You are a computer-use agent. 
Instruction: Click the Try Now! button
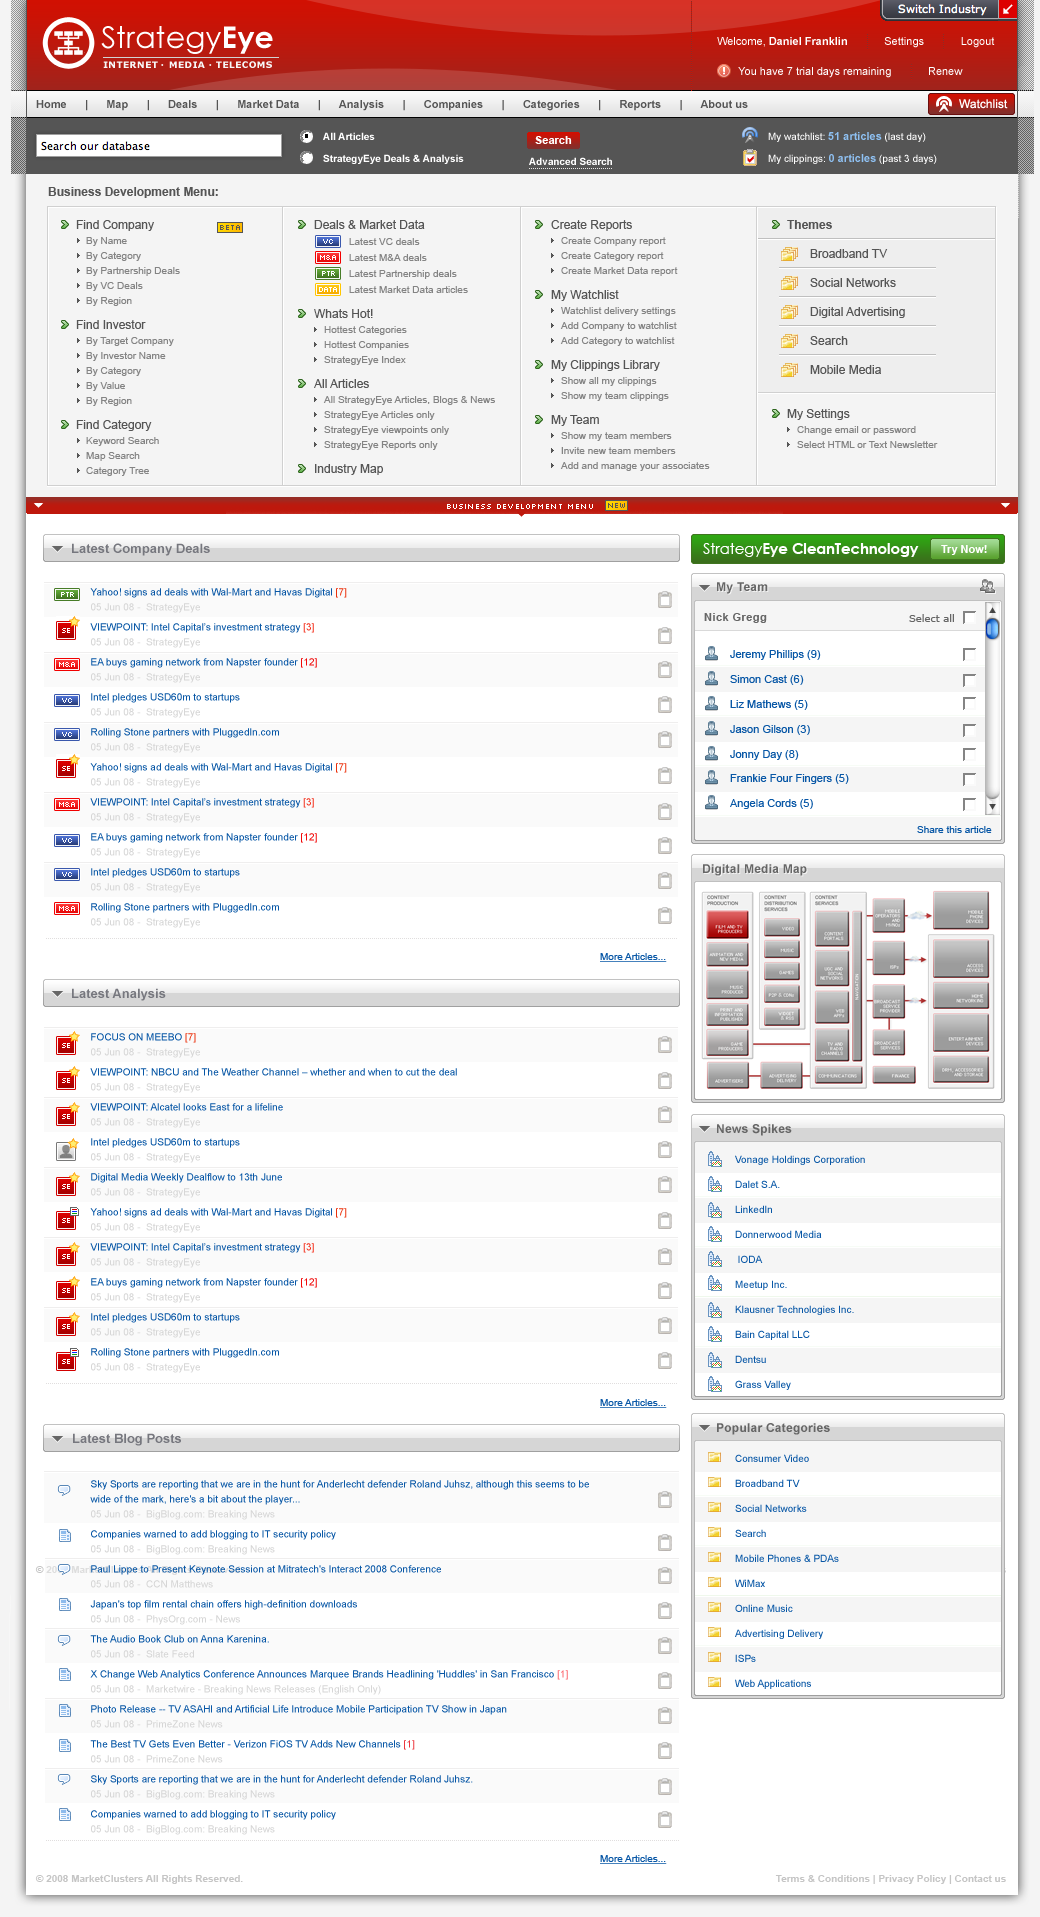pos(963,549)
